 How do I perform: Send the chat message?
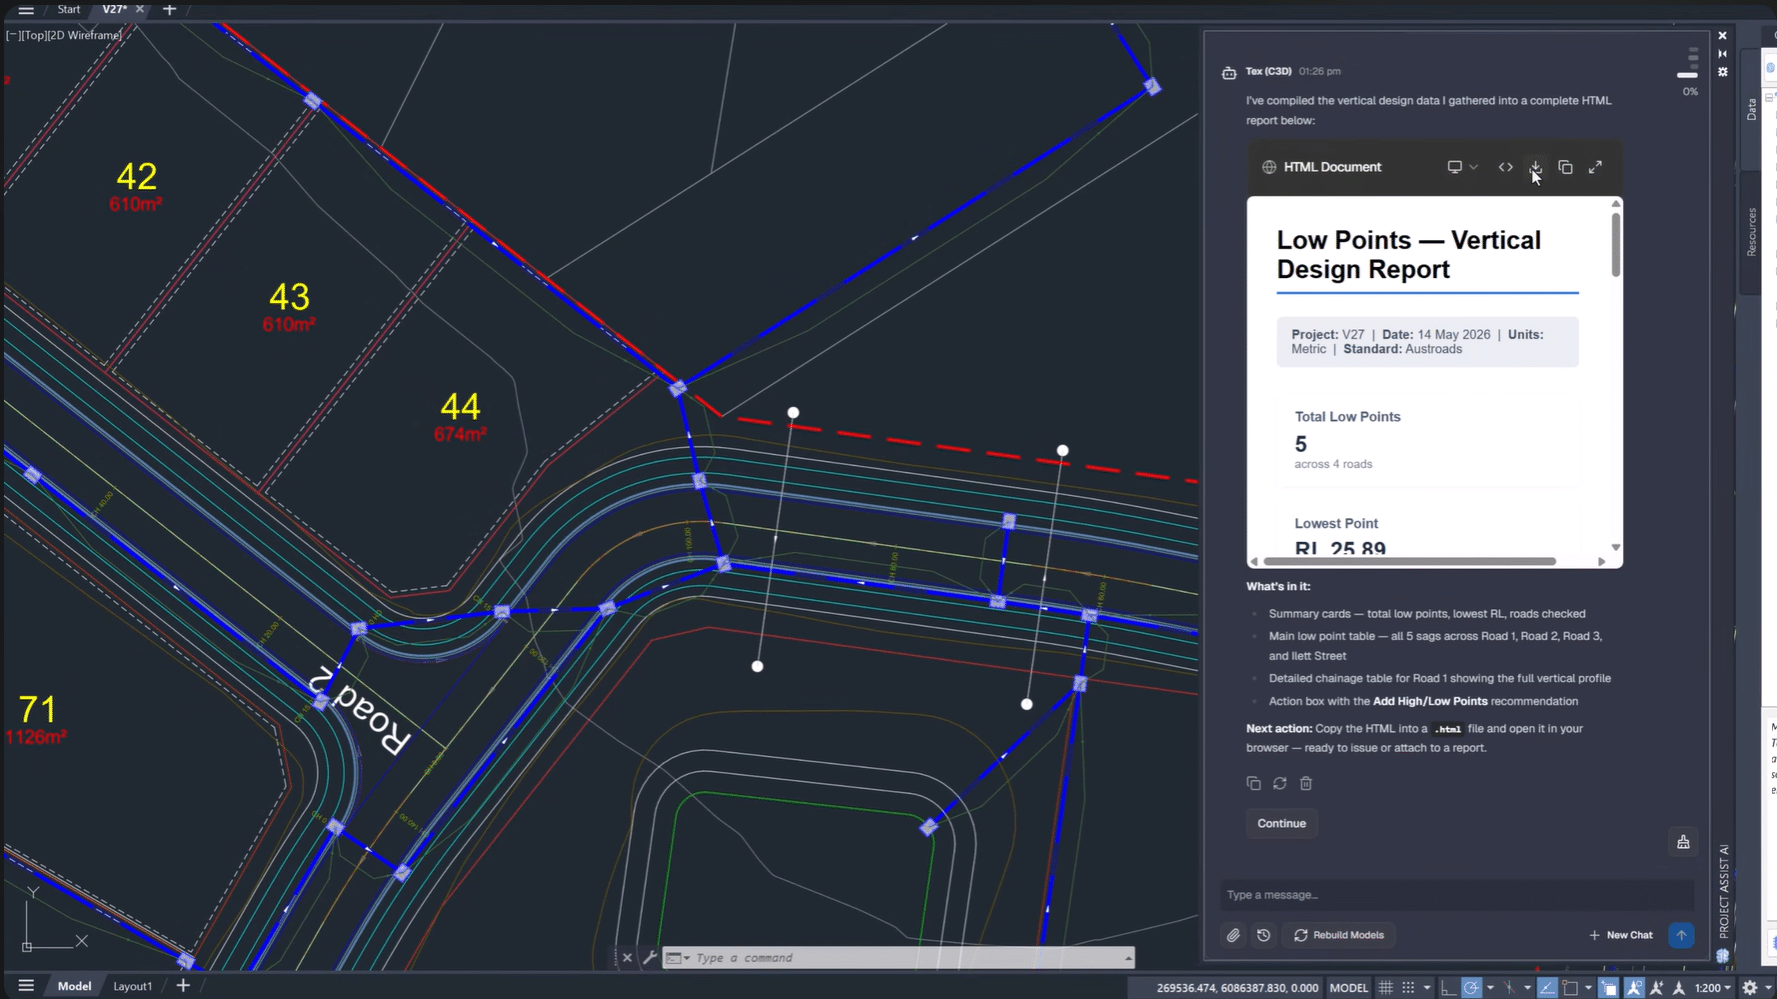1681,935
